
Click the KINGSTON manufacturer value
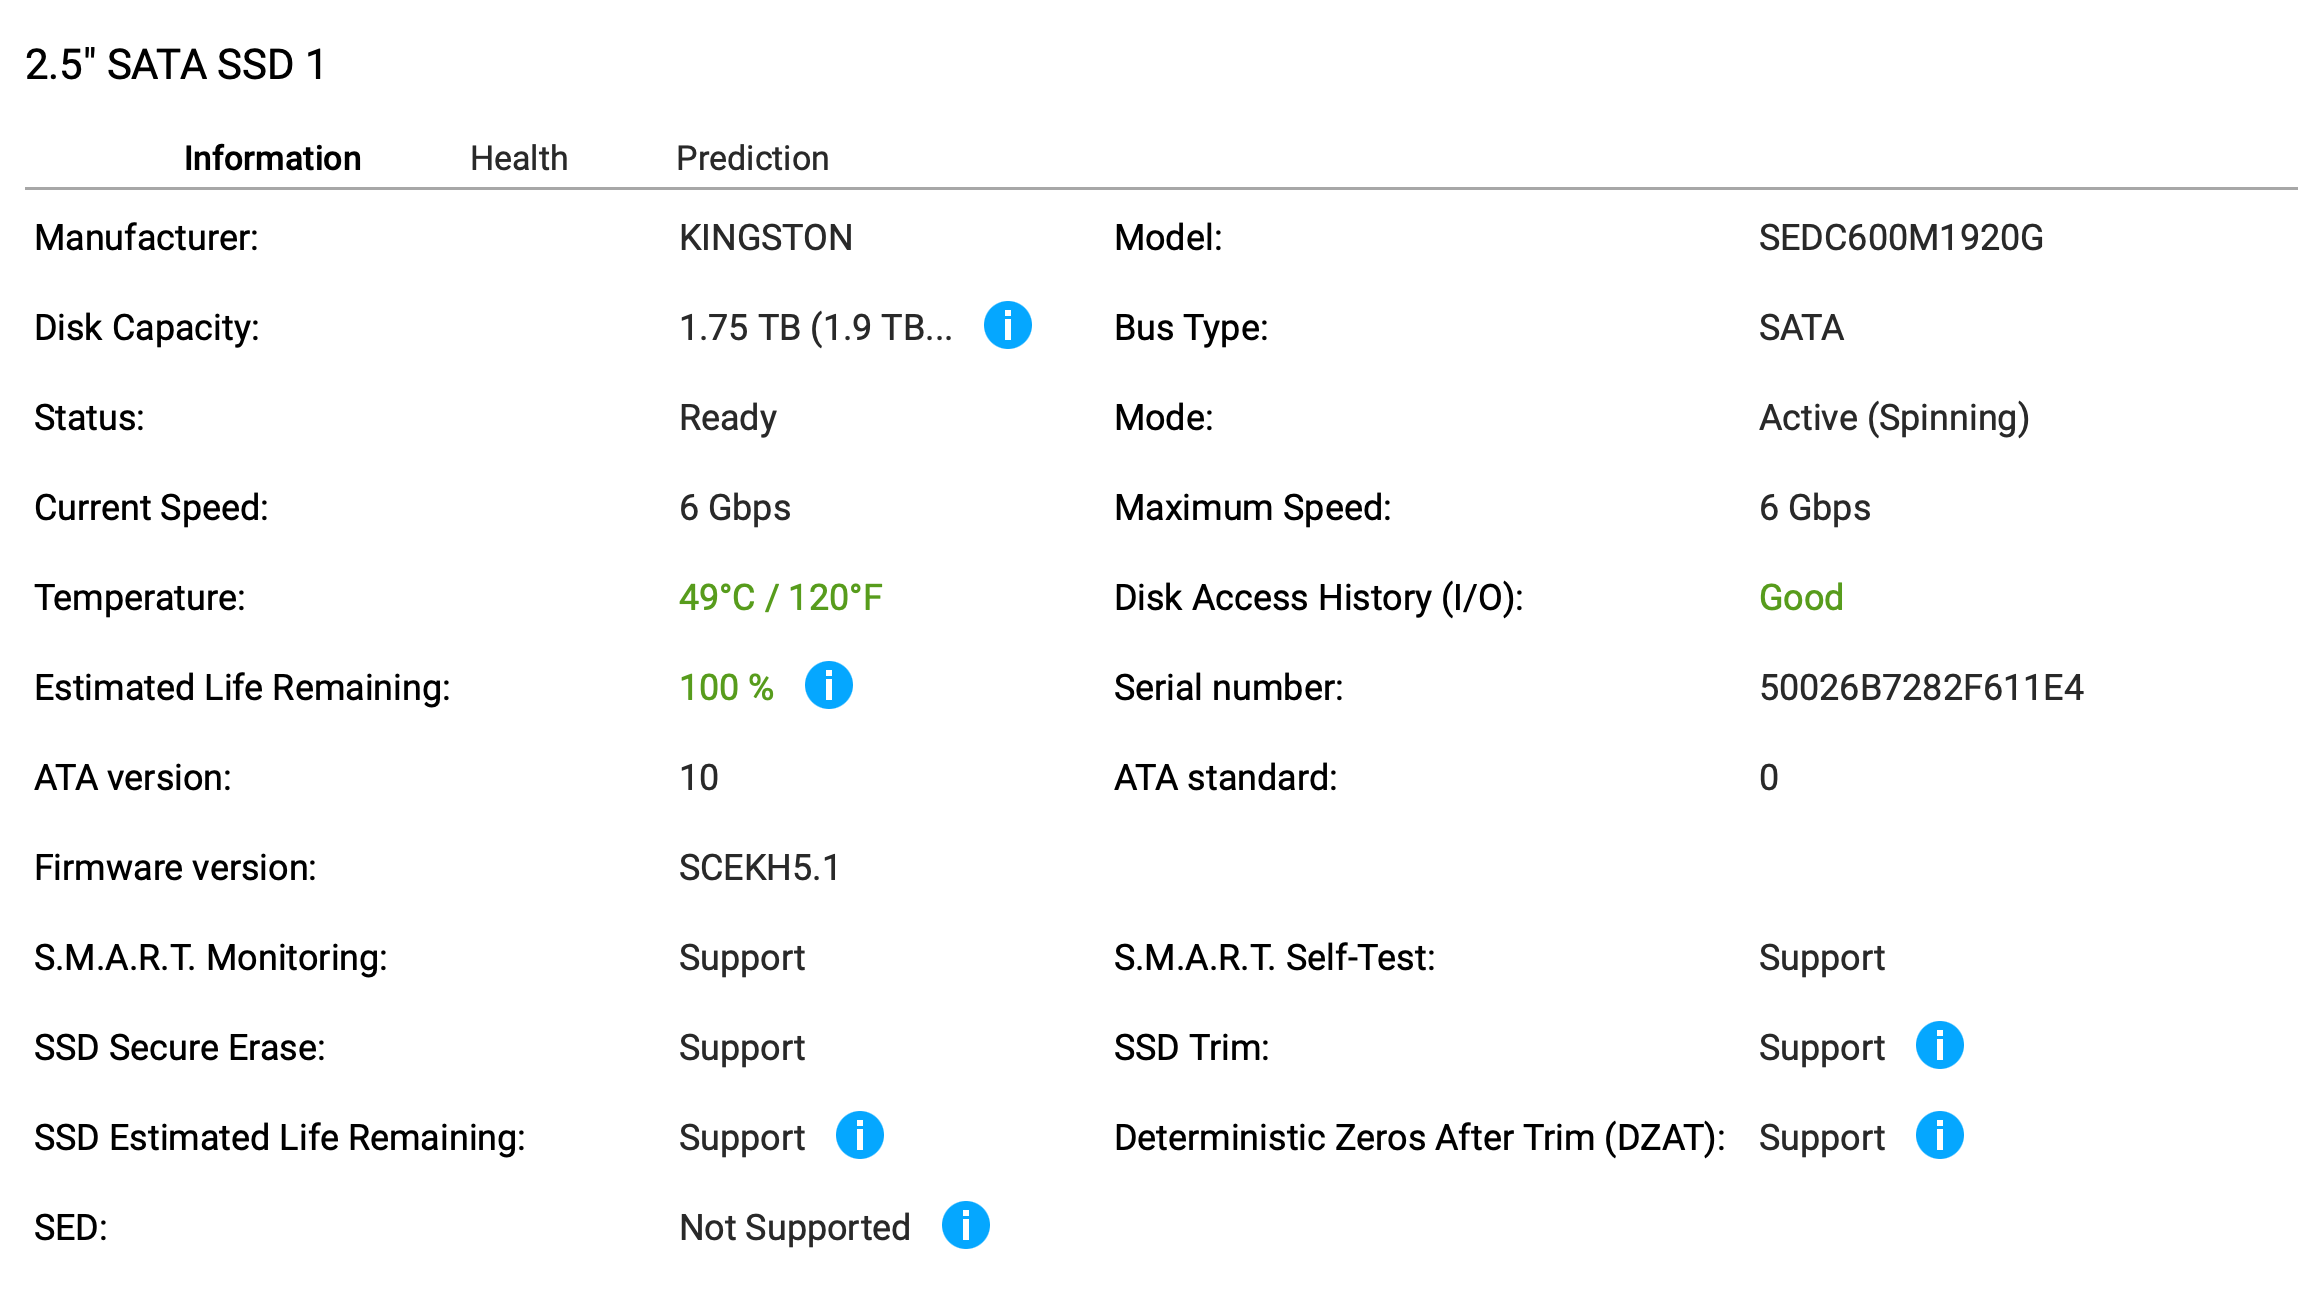click(x=766, y=238)
